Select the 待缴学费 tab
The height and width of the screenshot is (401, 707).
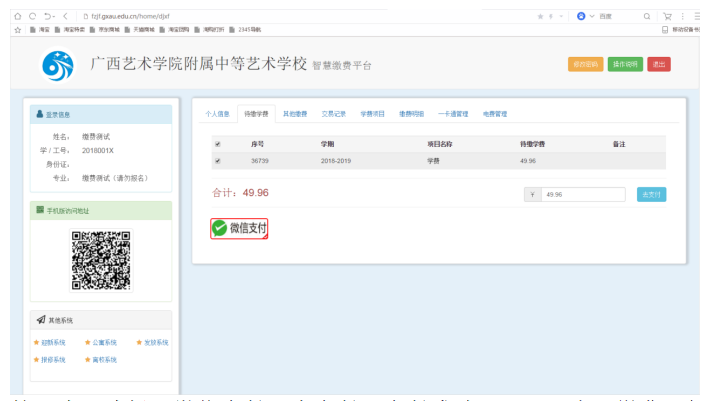click(256, 114)
